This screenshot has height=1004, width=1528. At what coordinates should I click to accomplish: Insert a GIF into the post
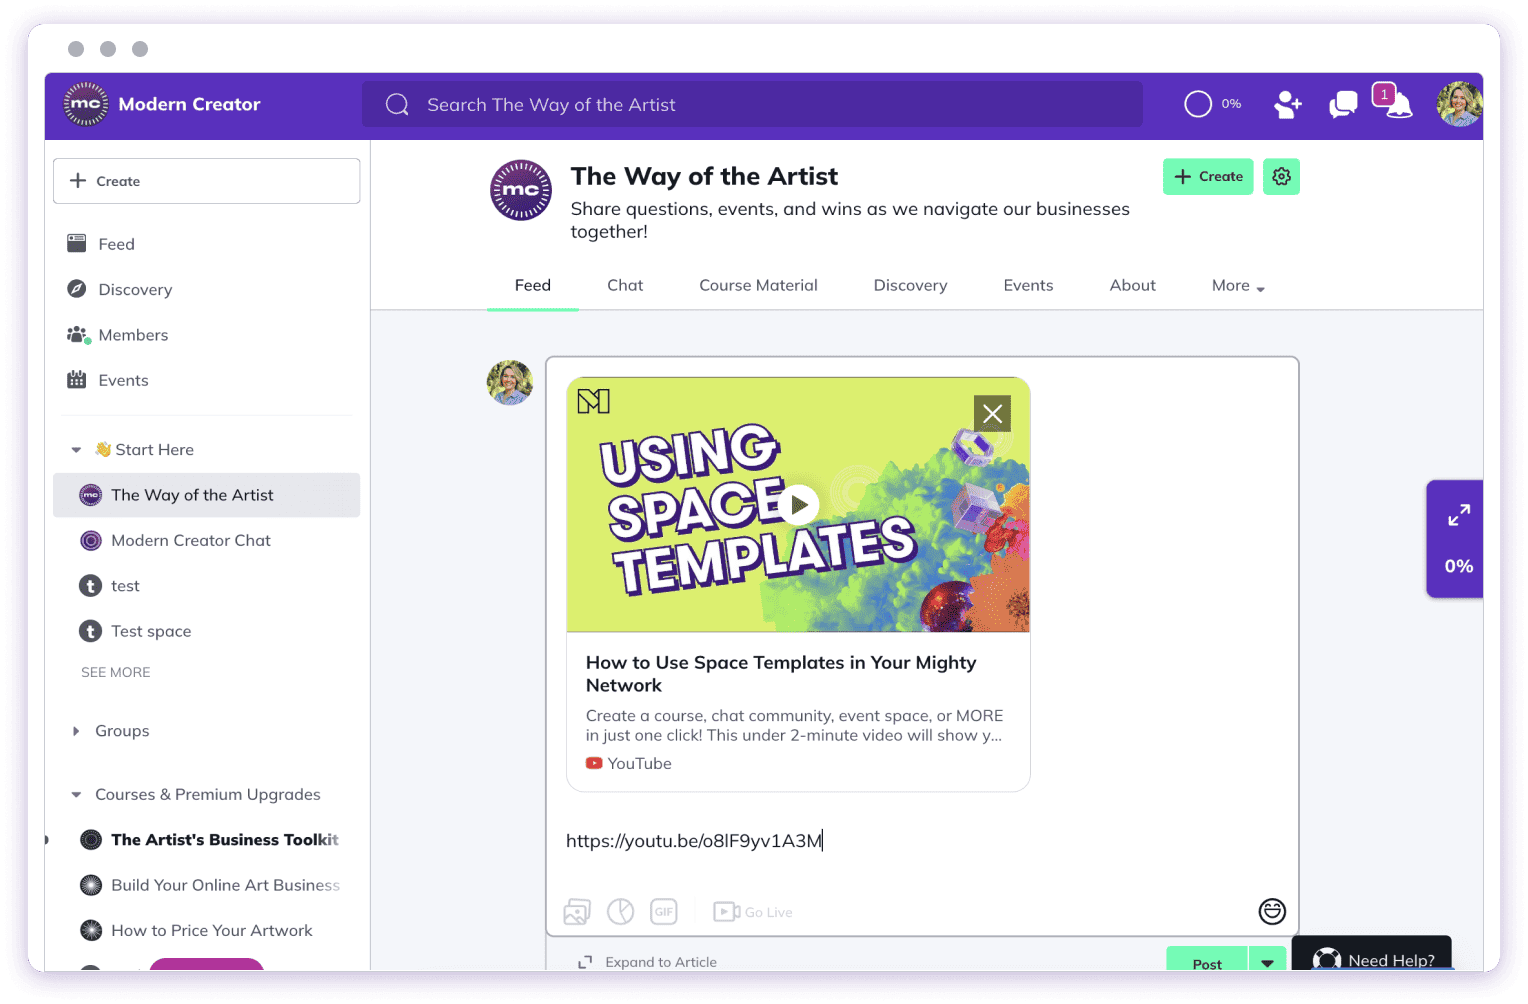point(664,912)
